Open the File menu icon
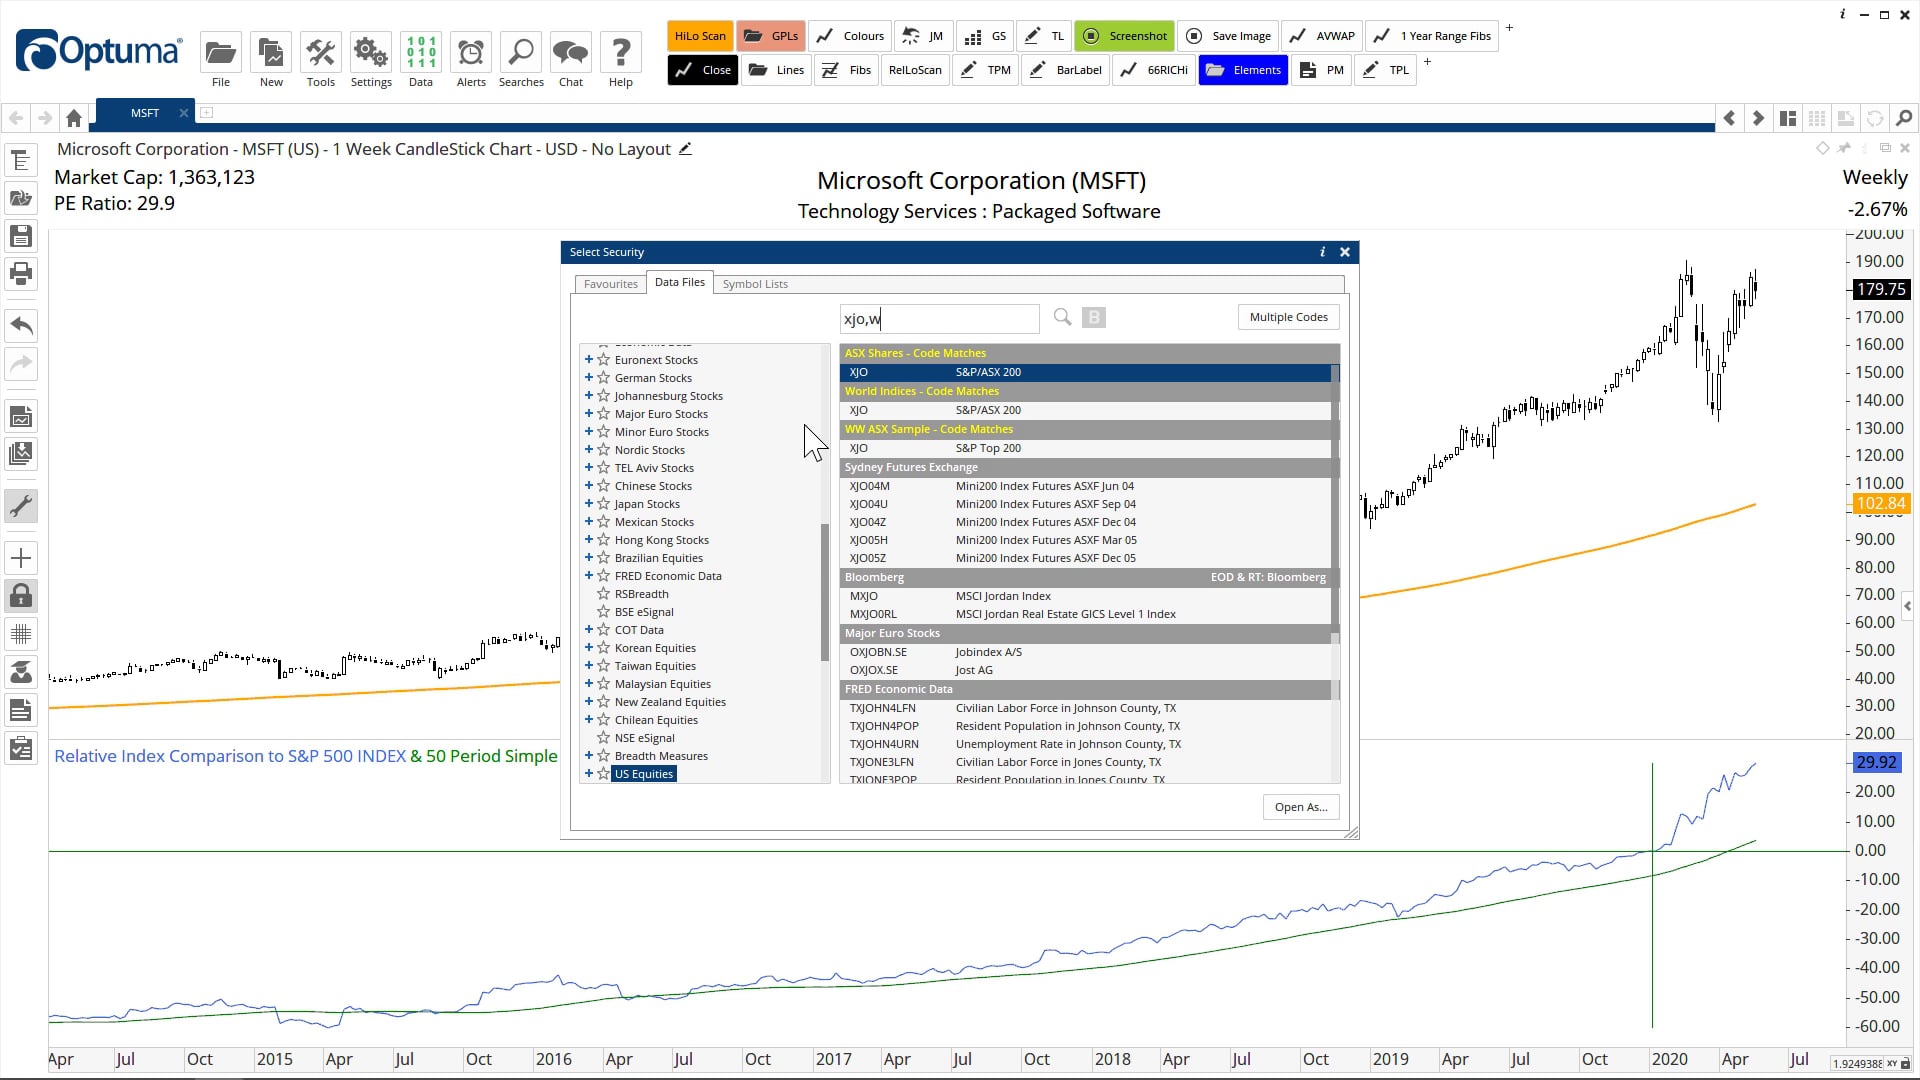The width and height of the screenshot is (1920, 1080). (220, 52)
